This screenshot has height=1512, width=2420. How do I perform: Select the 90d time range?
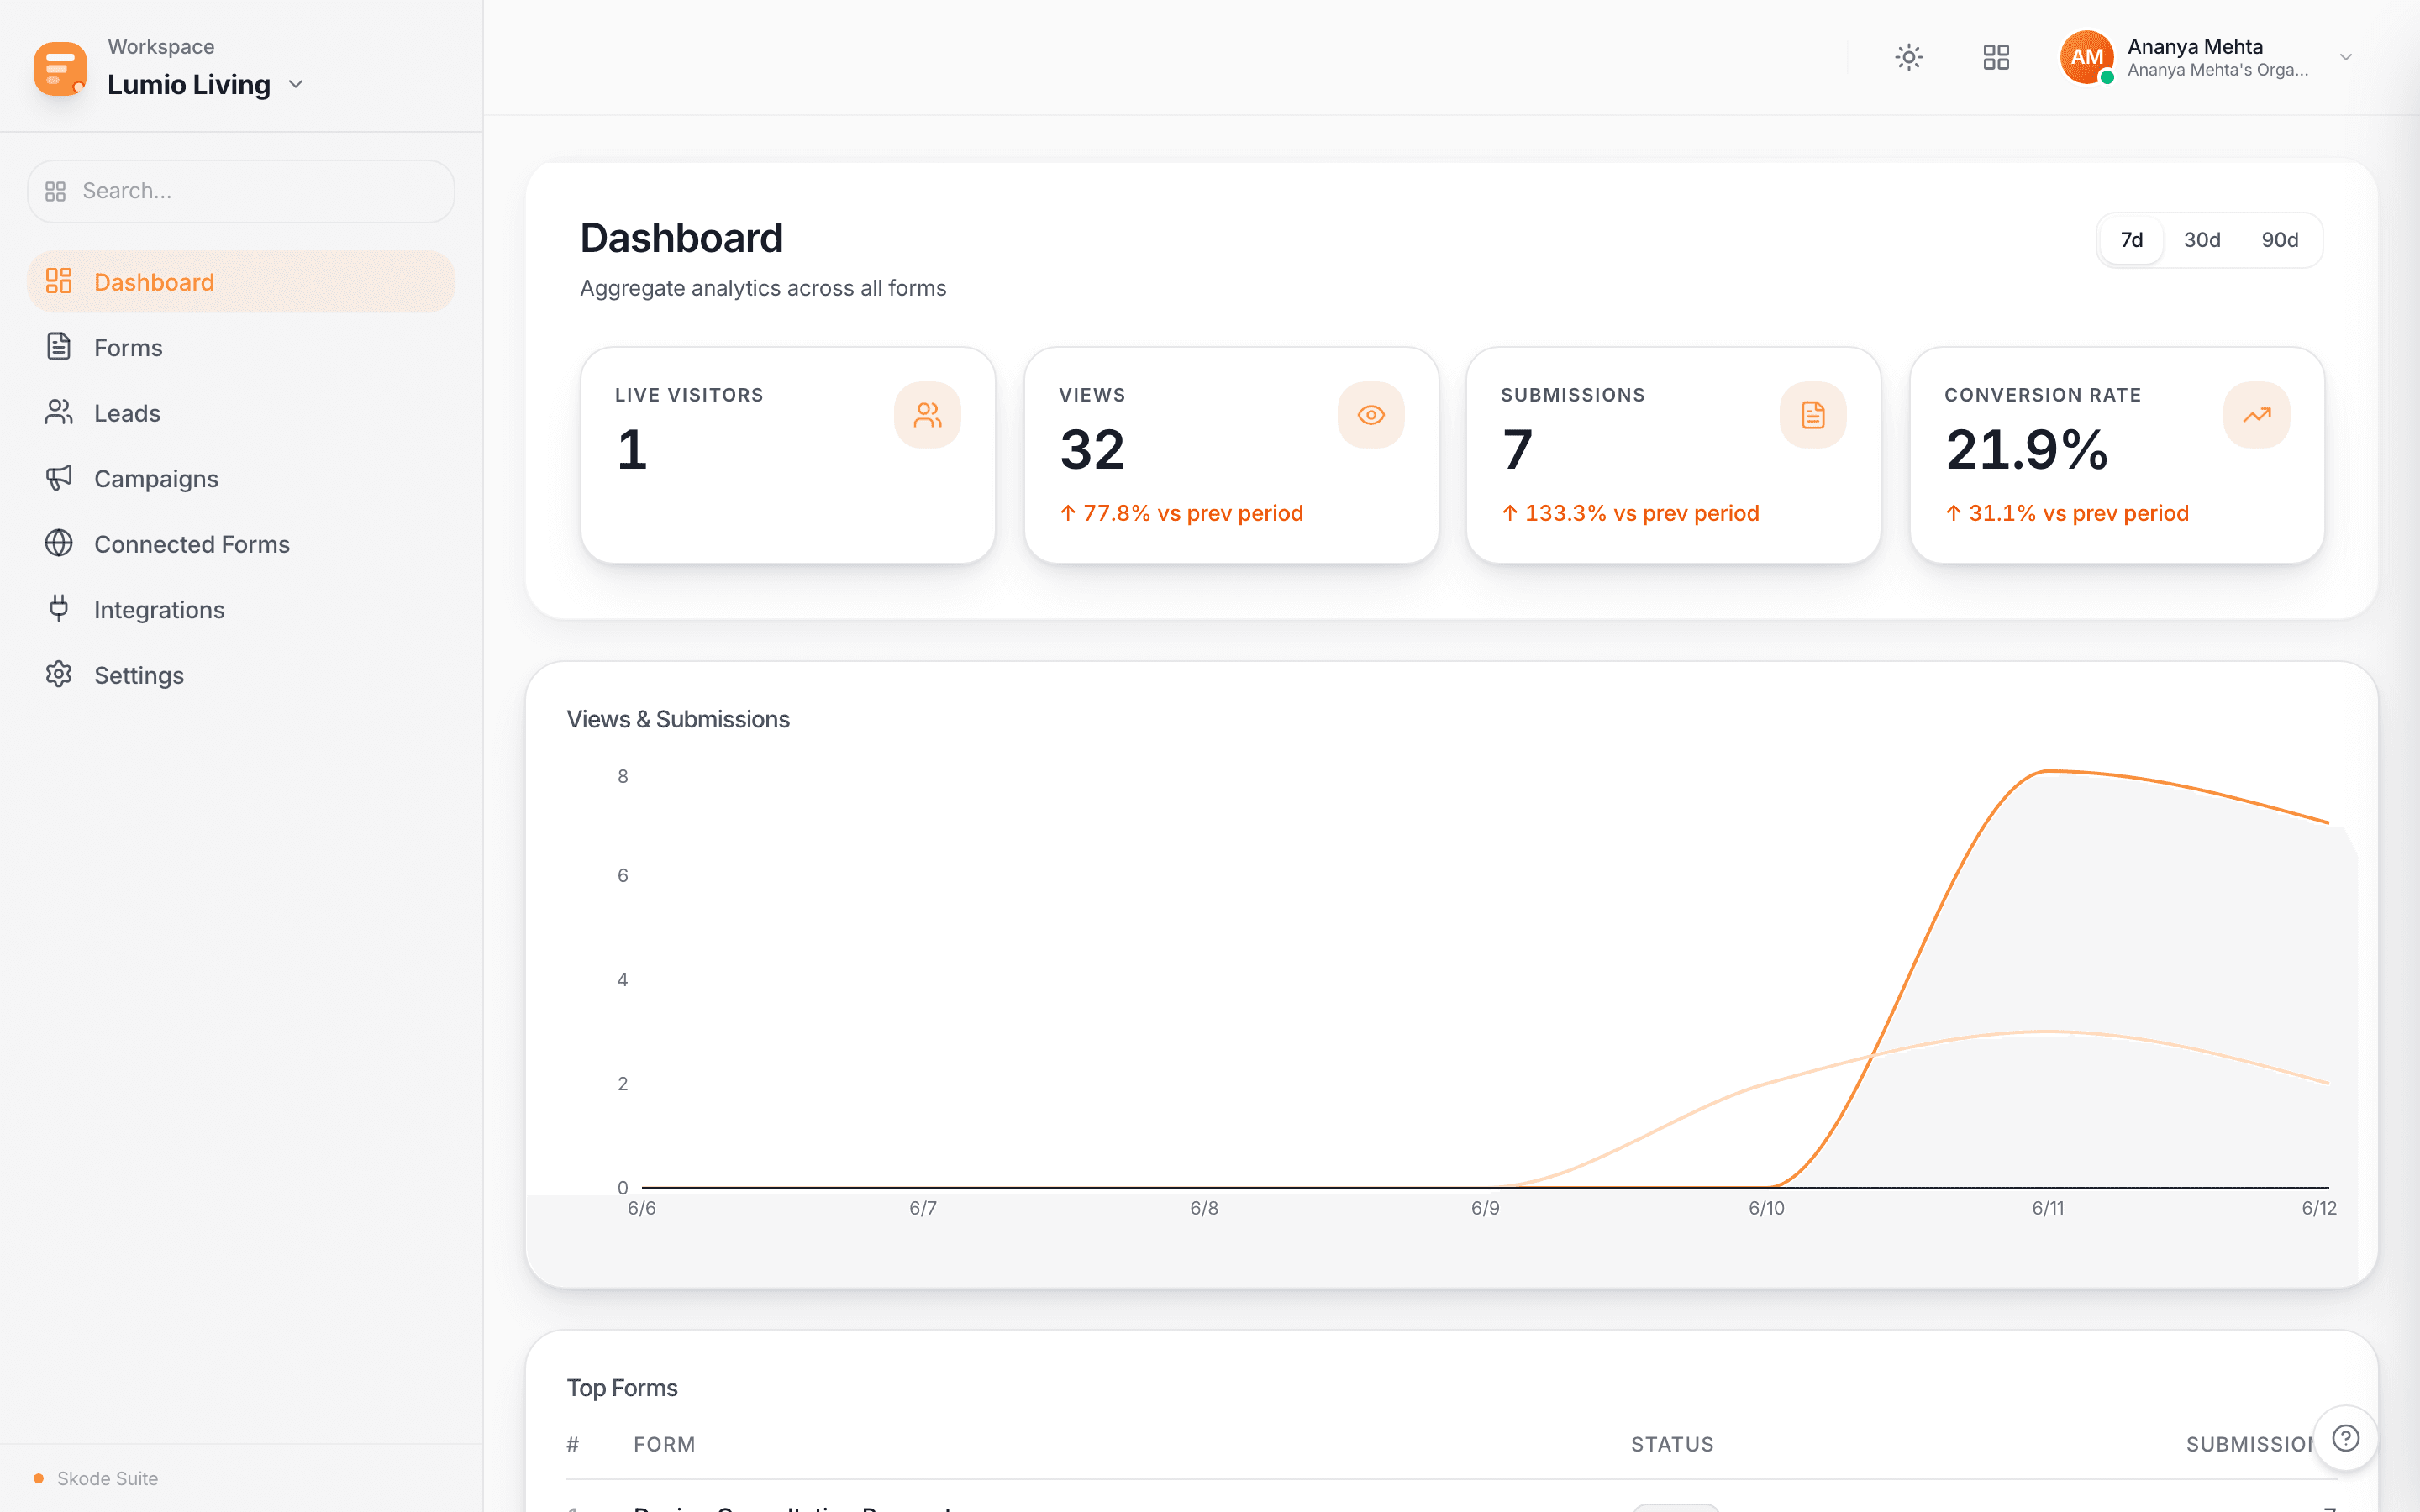[2280, 240]
